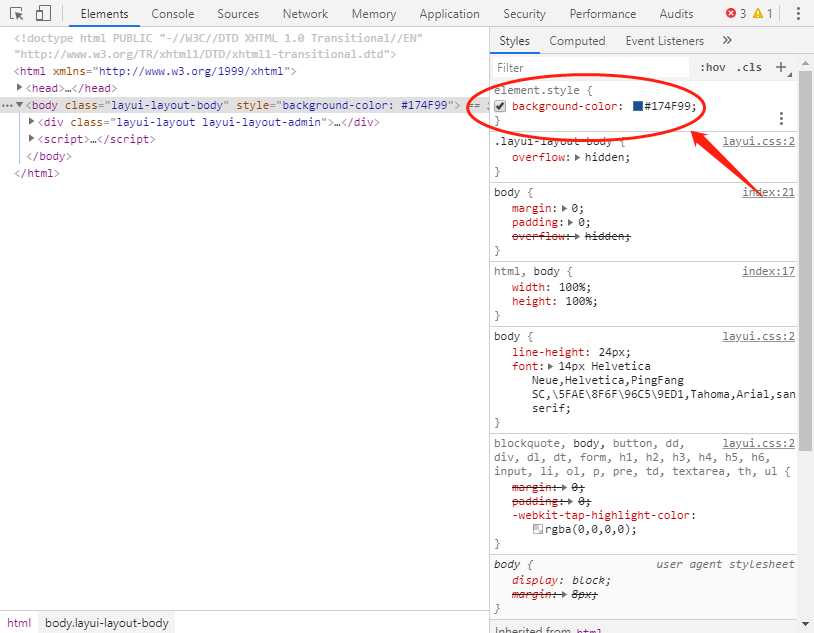Expand the overflow hidden shorthand in .layui-layout-body

(577, 157)
